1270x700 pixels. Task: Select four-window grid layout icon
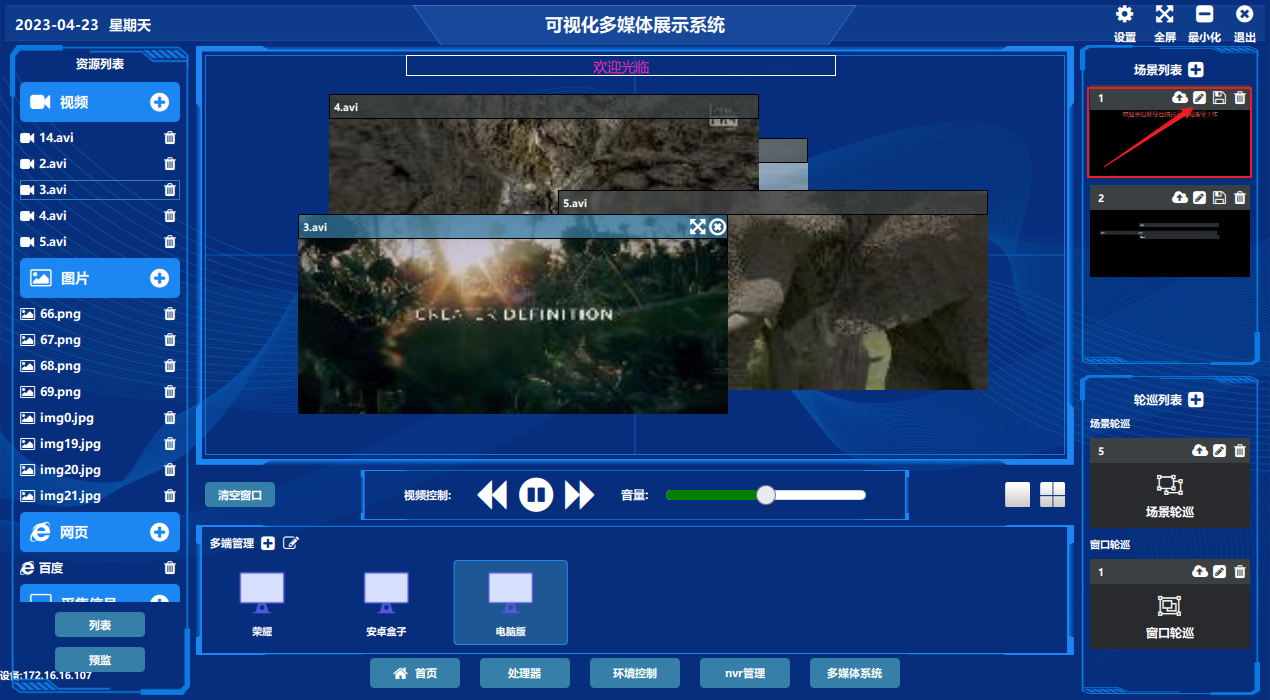click(x=1053, y=495)
